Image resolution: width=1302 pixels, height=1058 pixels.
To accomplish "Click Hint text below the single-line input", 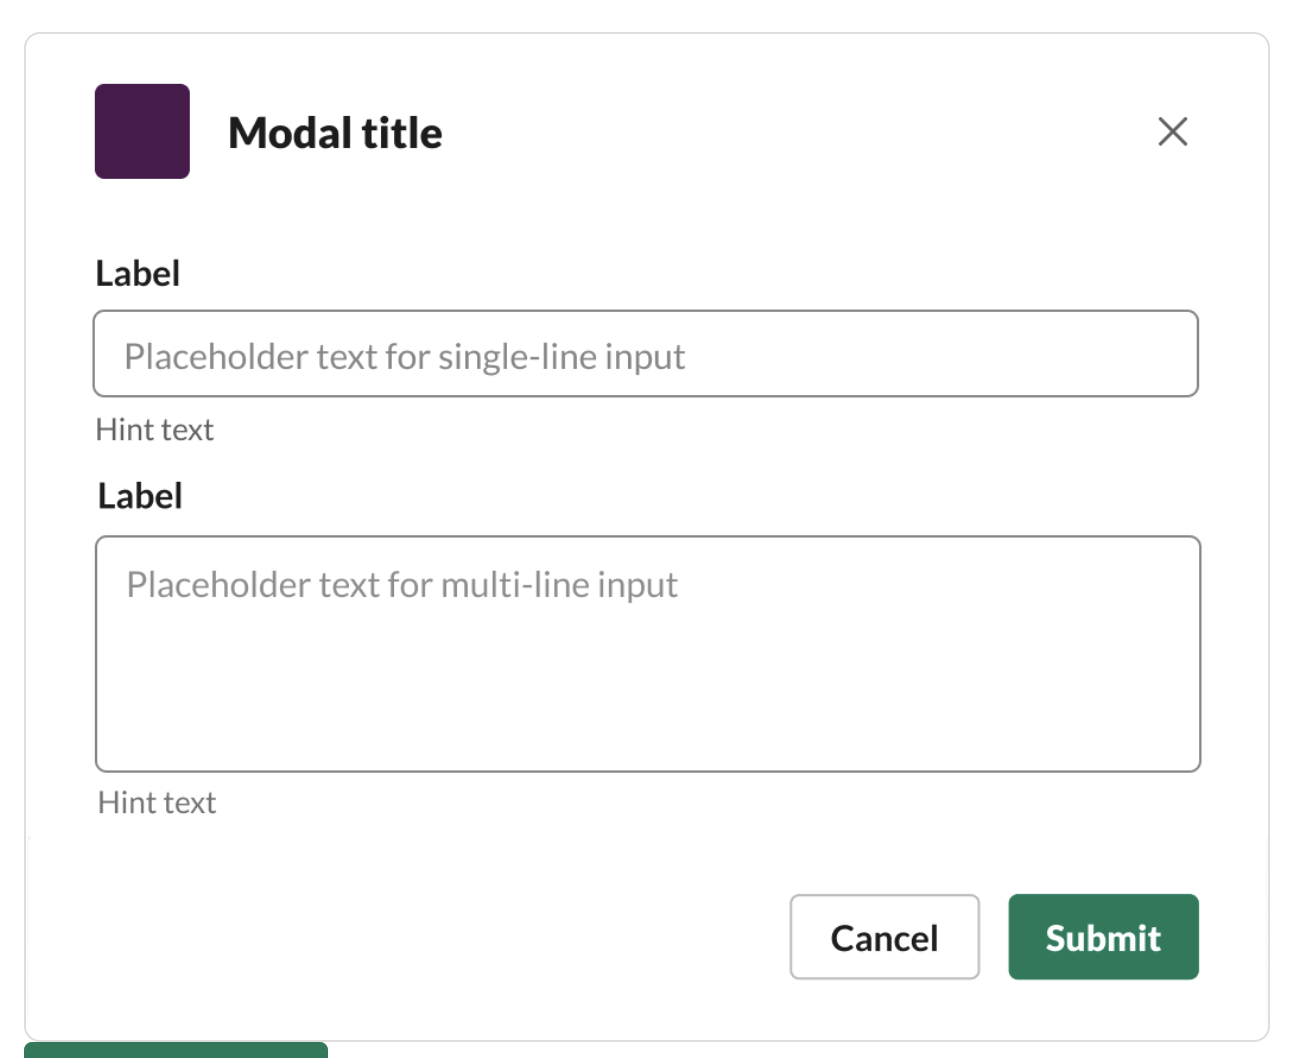I will click(155, 430).
